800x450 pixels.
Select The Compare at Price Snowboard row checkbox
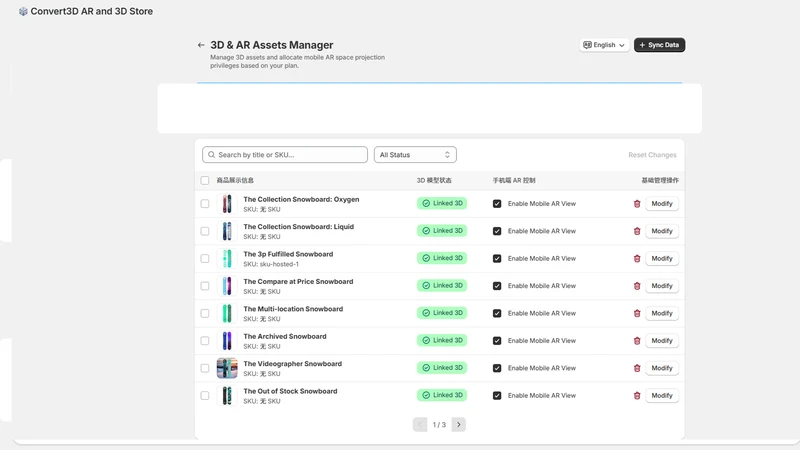point(205,286)
